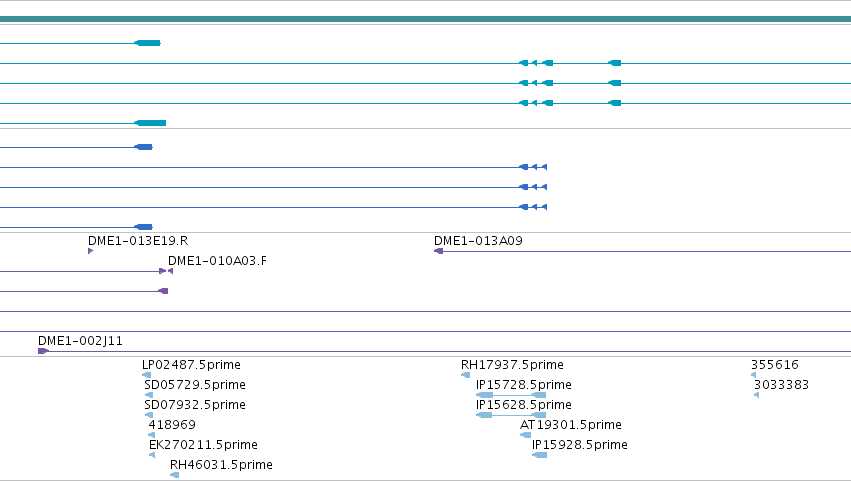Select the SD07932.5prime EST label
This screenshot has height=481, width=851.
point(195,405)
